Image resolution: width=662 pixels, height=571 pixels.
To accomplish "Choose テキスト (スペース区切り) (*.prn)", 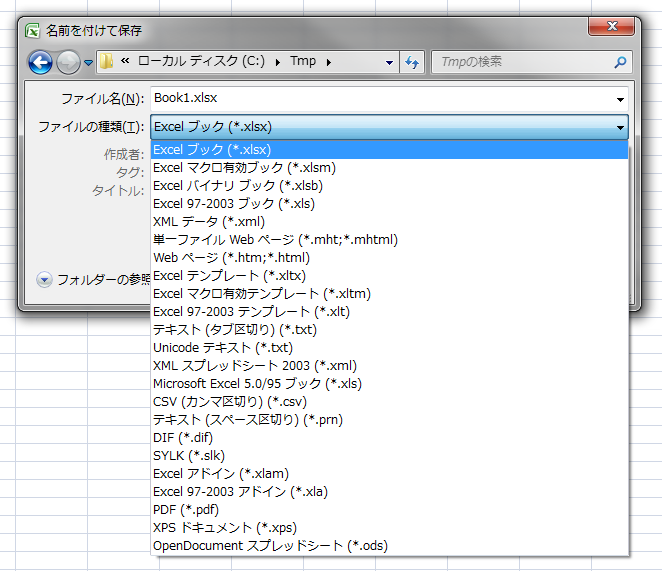I will pyautogui.click(x=389, y=420).
